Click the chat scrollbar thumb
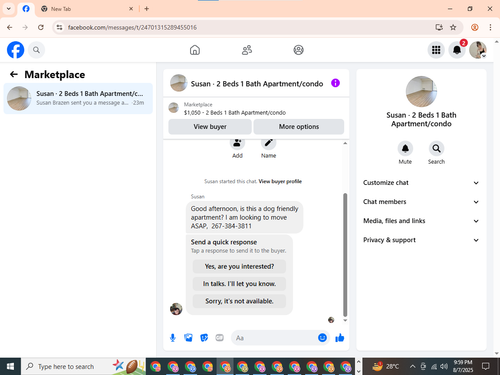The width and height of the screenshot is (500, 375). click(345, 255)
